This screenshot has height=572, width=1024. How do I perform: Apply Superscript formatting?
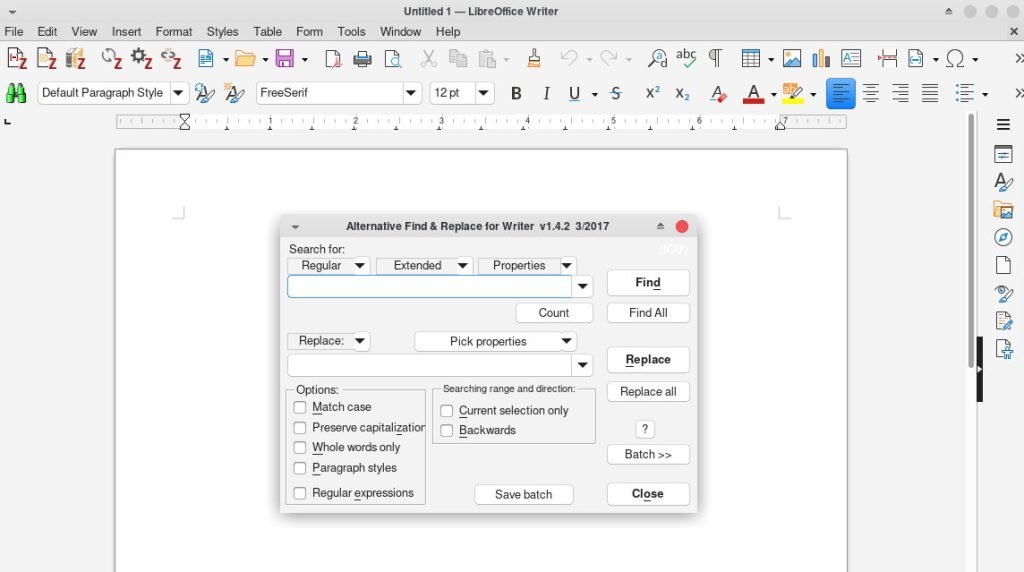[652, 93]
